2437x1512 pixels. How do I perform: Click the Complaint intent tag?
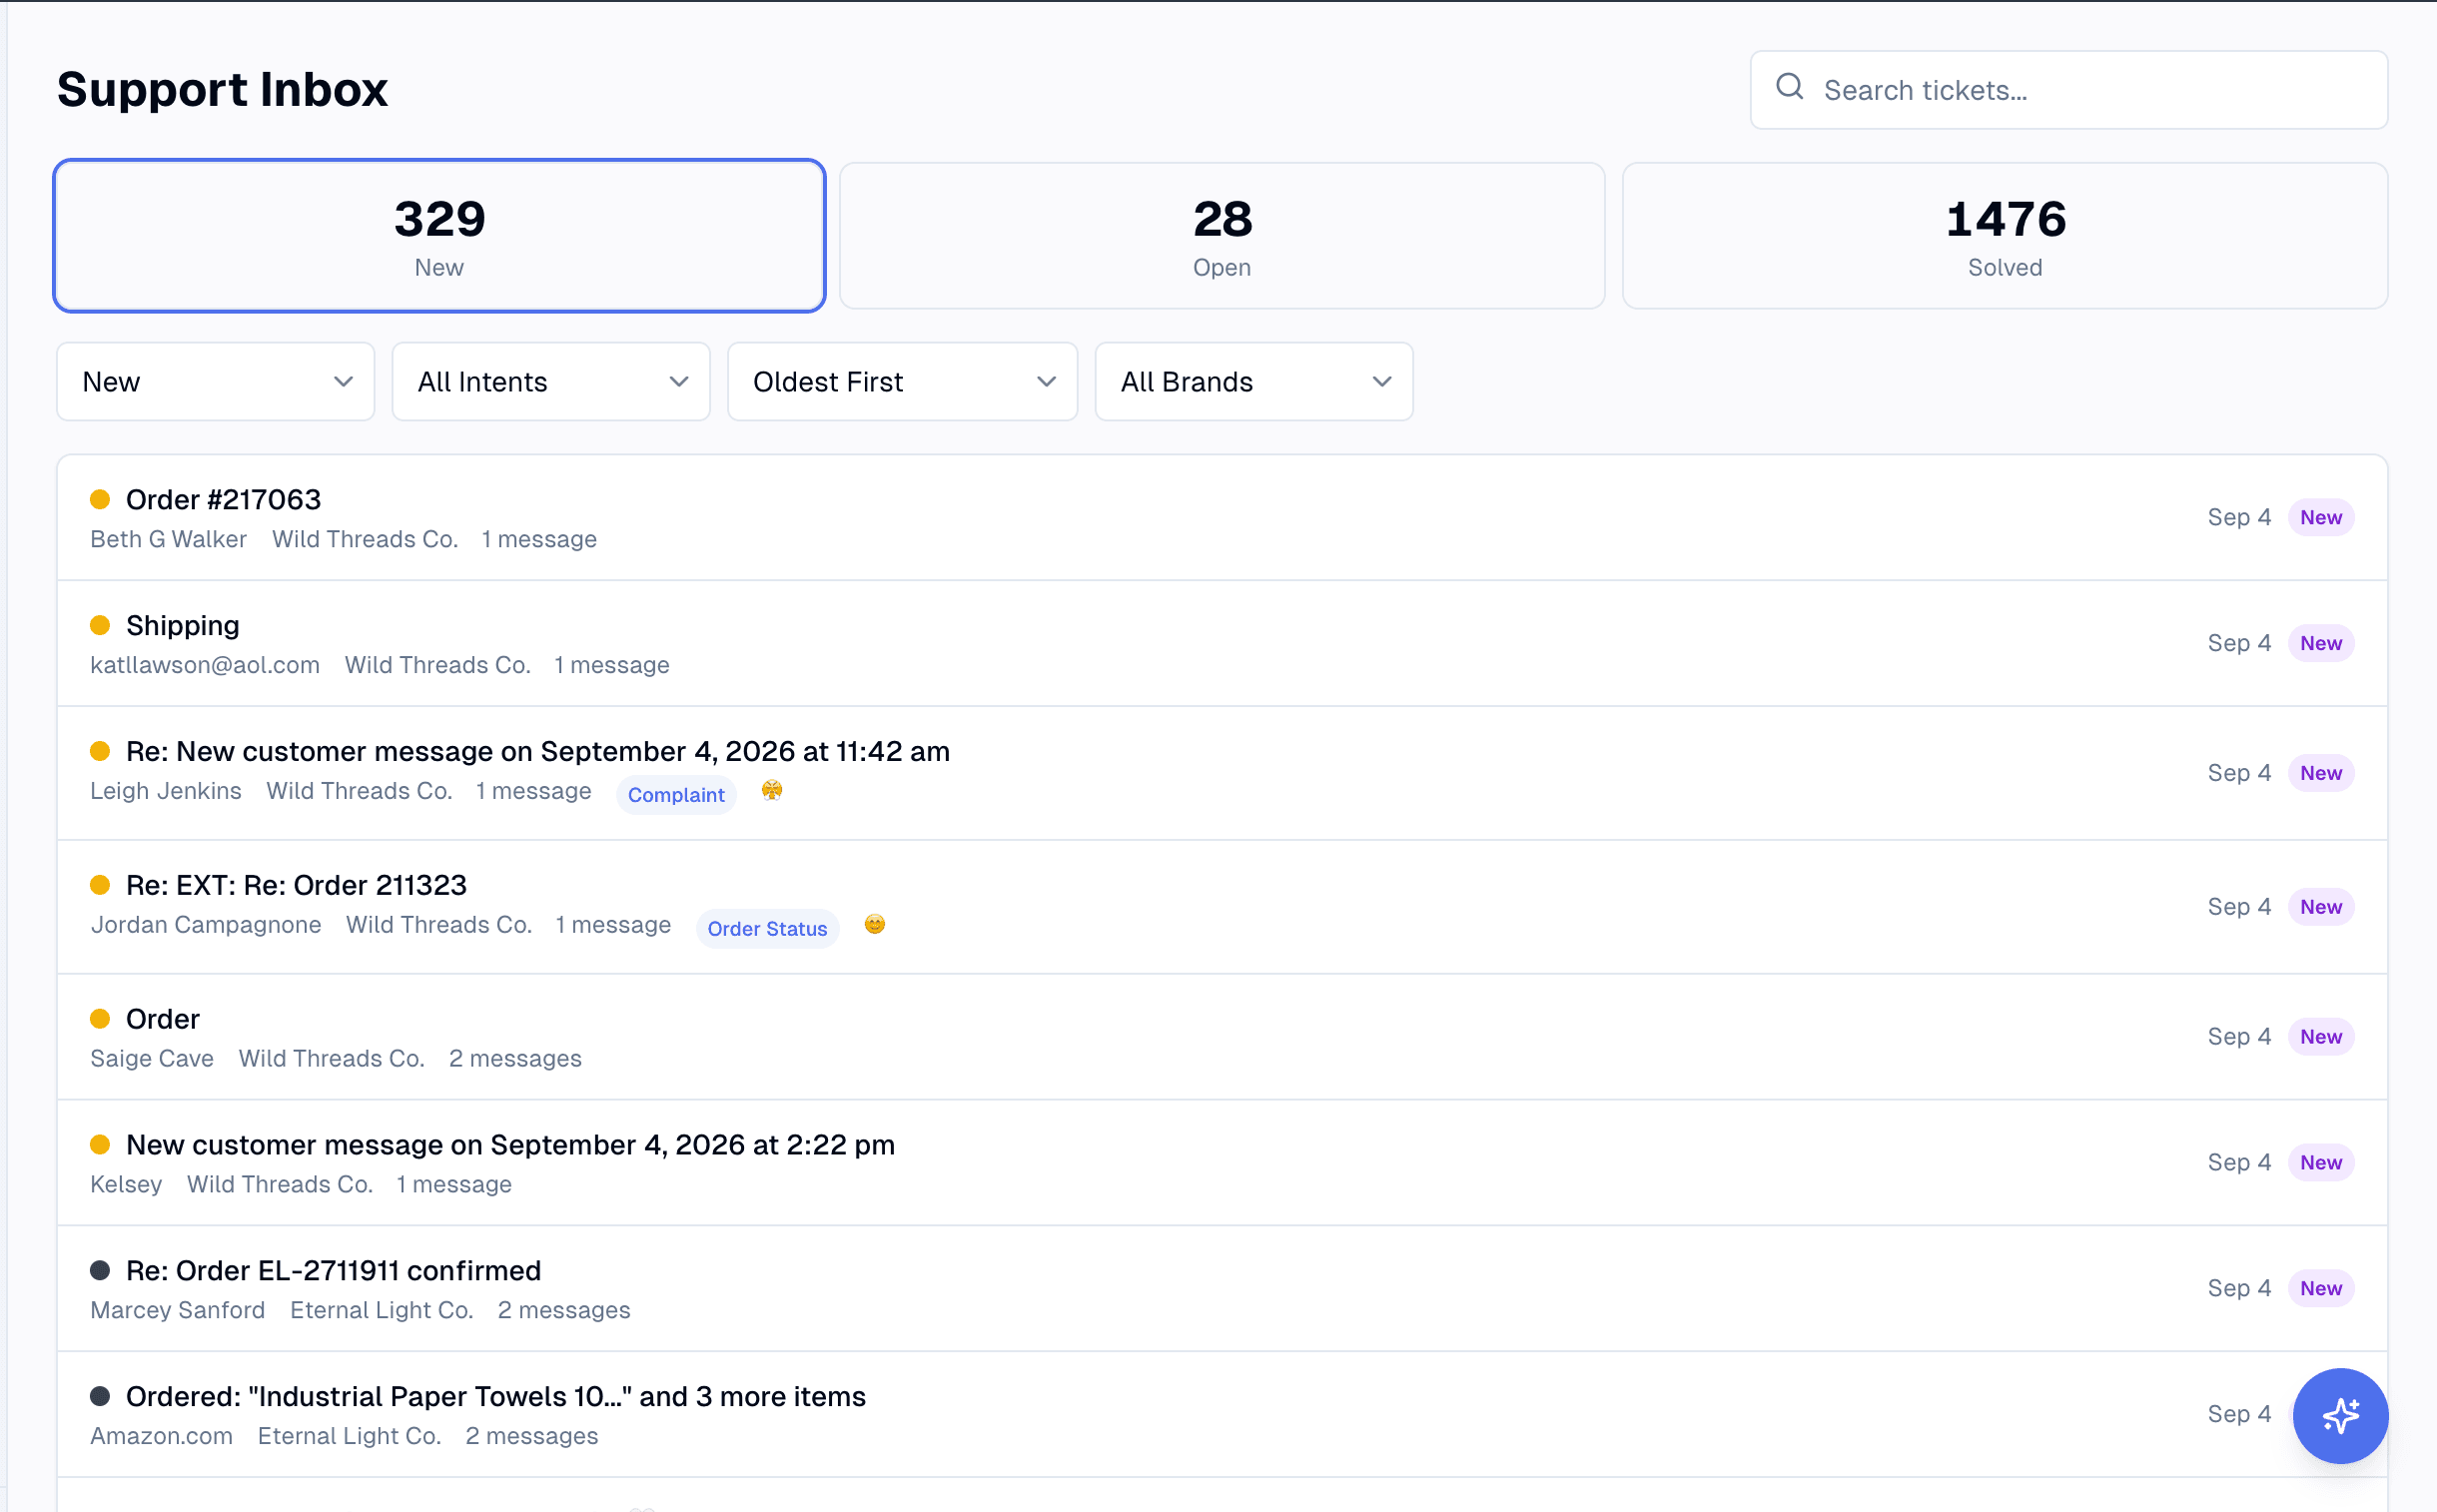[676, 795]
